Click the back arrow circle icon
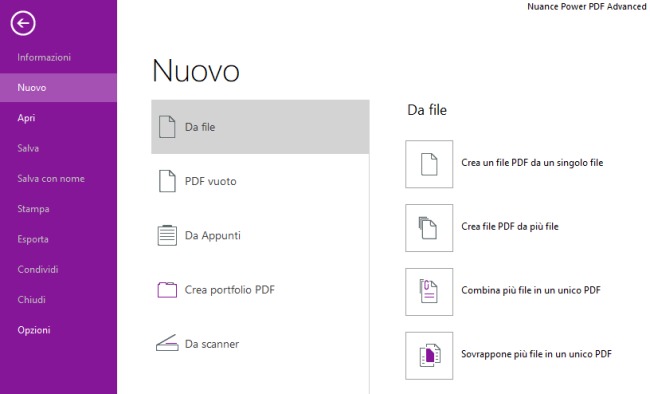The height and width of the screenshot is (394, 650). (23, 23)
